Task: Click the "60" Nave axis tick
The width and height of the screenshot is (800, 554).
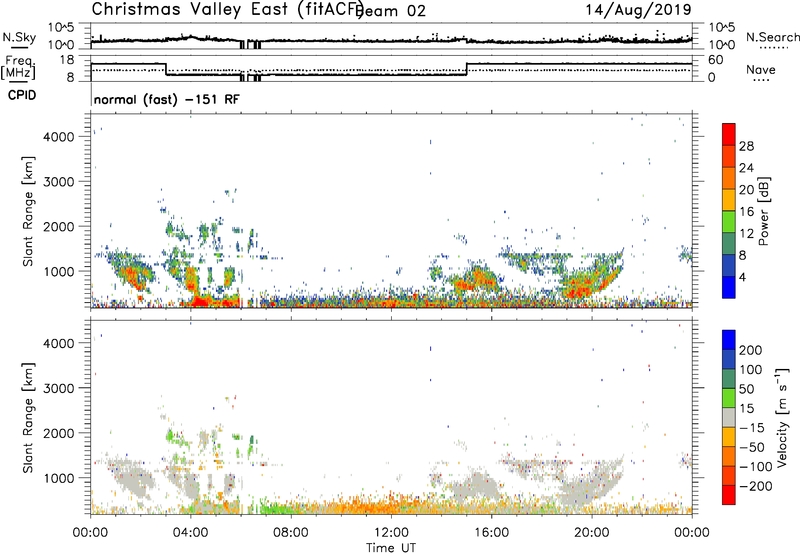Action: point(715,60)
